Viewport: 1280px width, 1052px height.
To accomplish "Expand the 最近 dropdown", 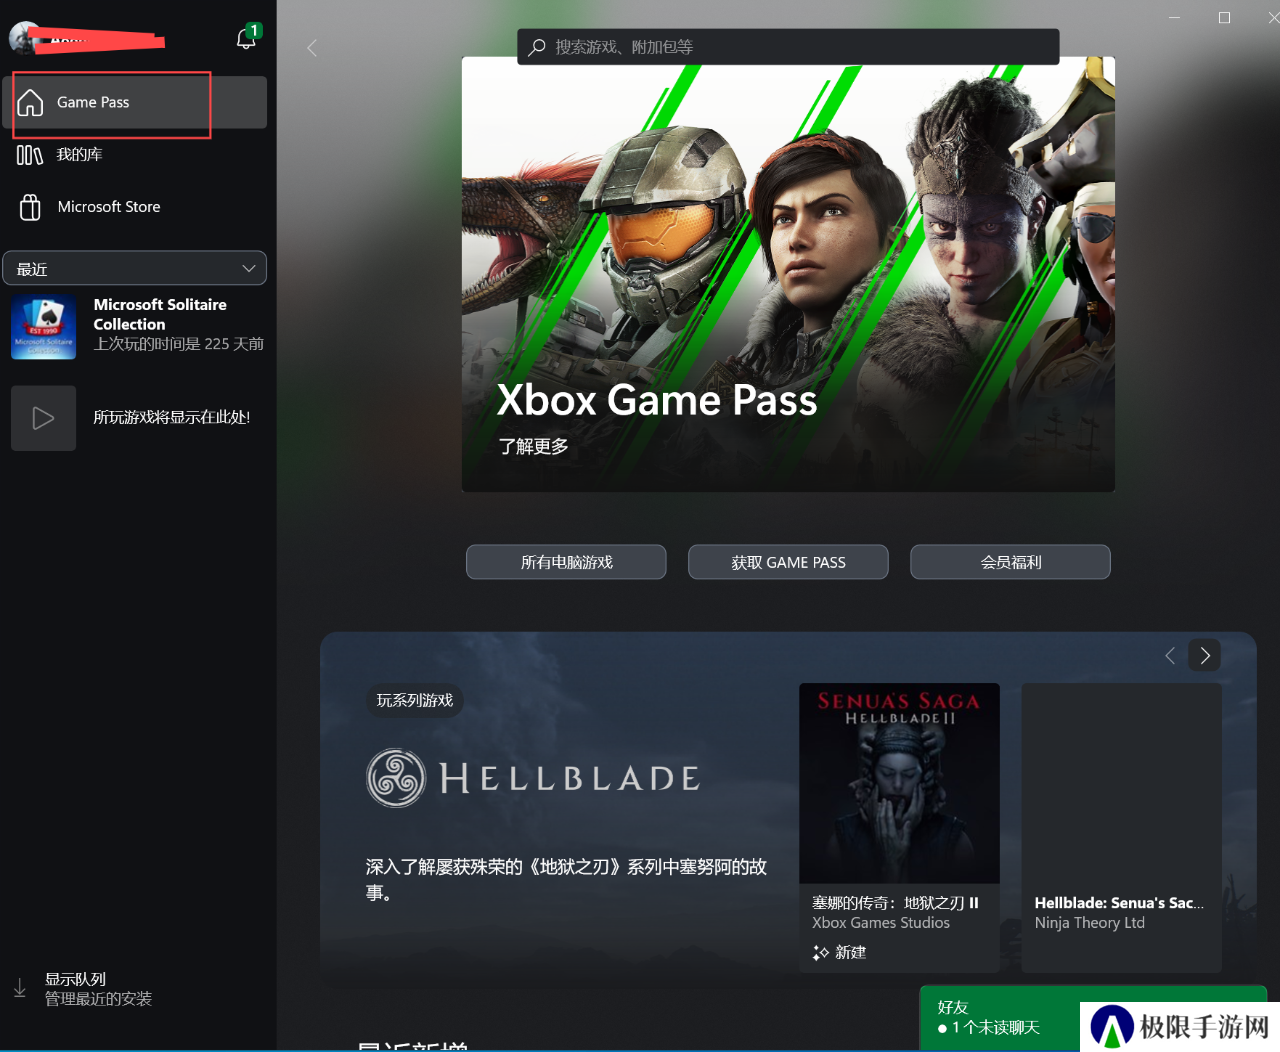I will [x=135, y=268].
